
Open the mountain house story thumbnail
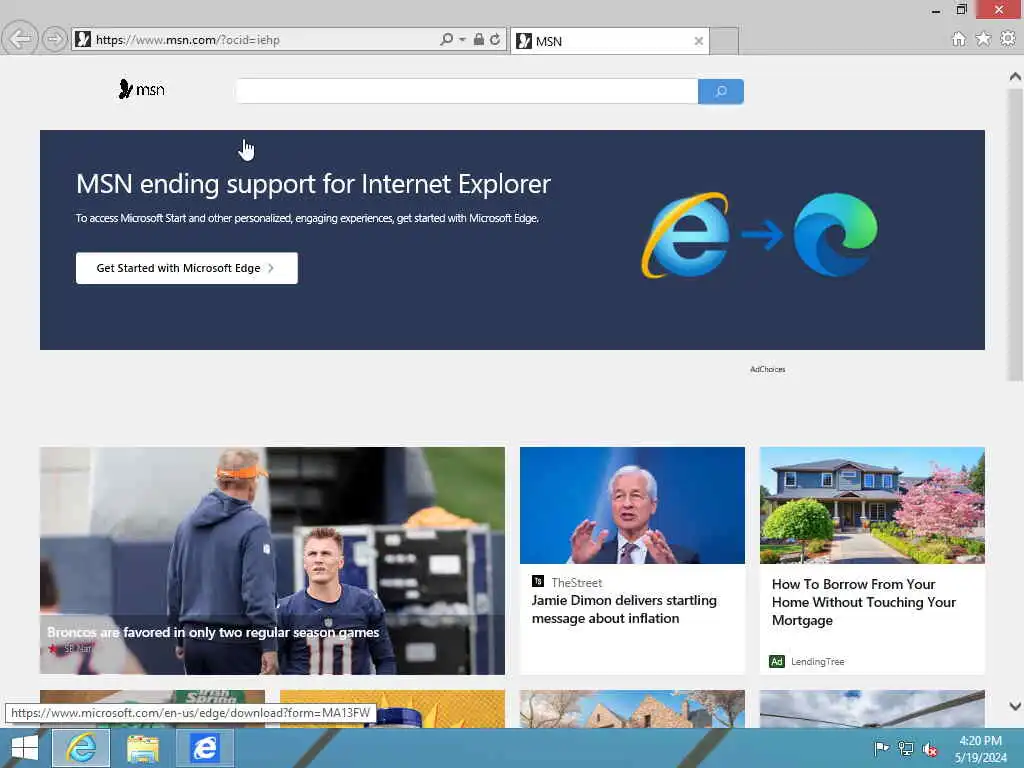pyautogui.click(x=632, y=709)
